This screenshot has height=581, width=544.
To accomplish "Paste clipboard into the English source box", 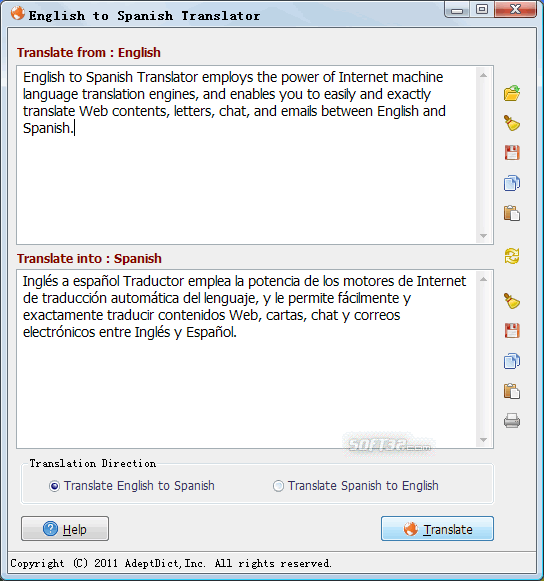I will pyautogui.click(x=512, y=213).
